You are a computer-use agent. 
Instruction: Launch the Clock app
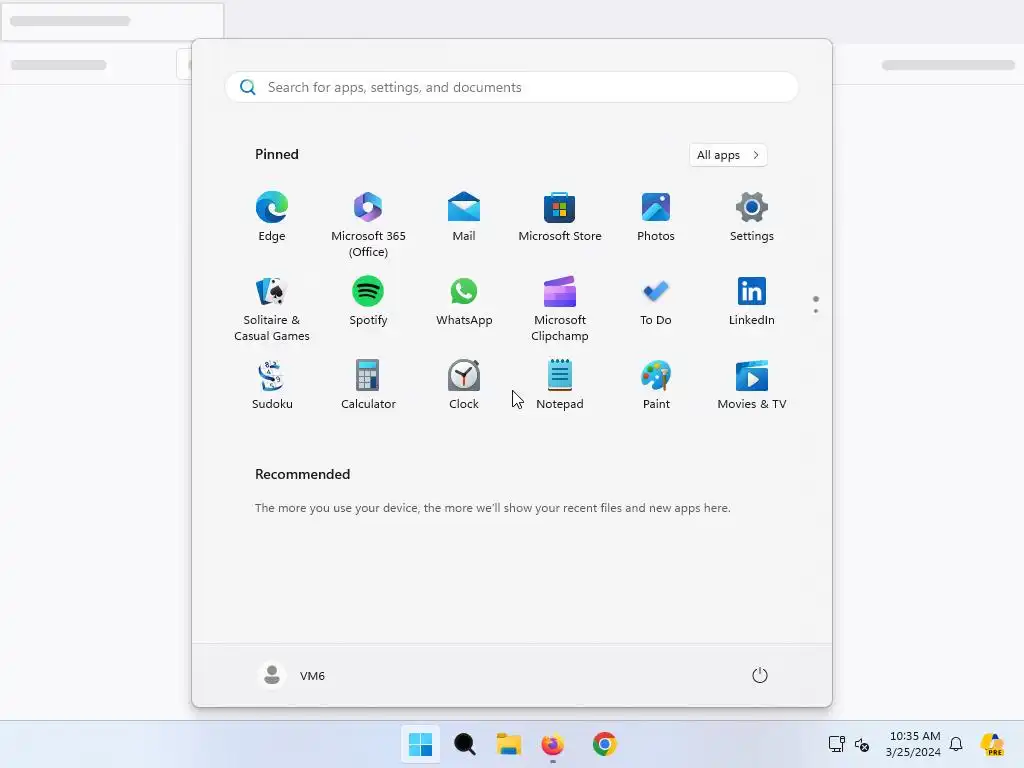coord(464,385)
